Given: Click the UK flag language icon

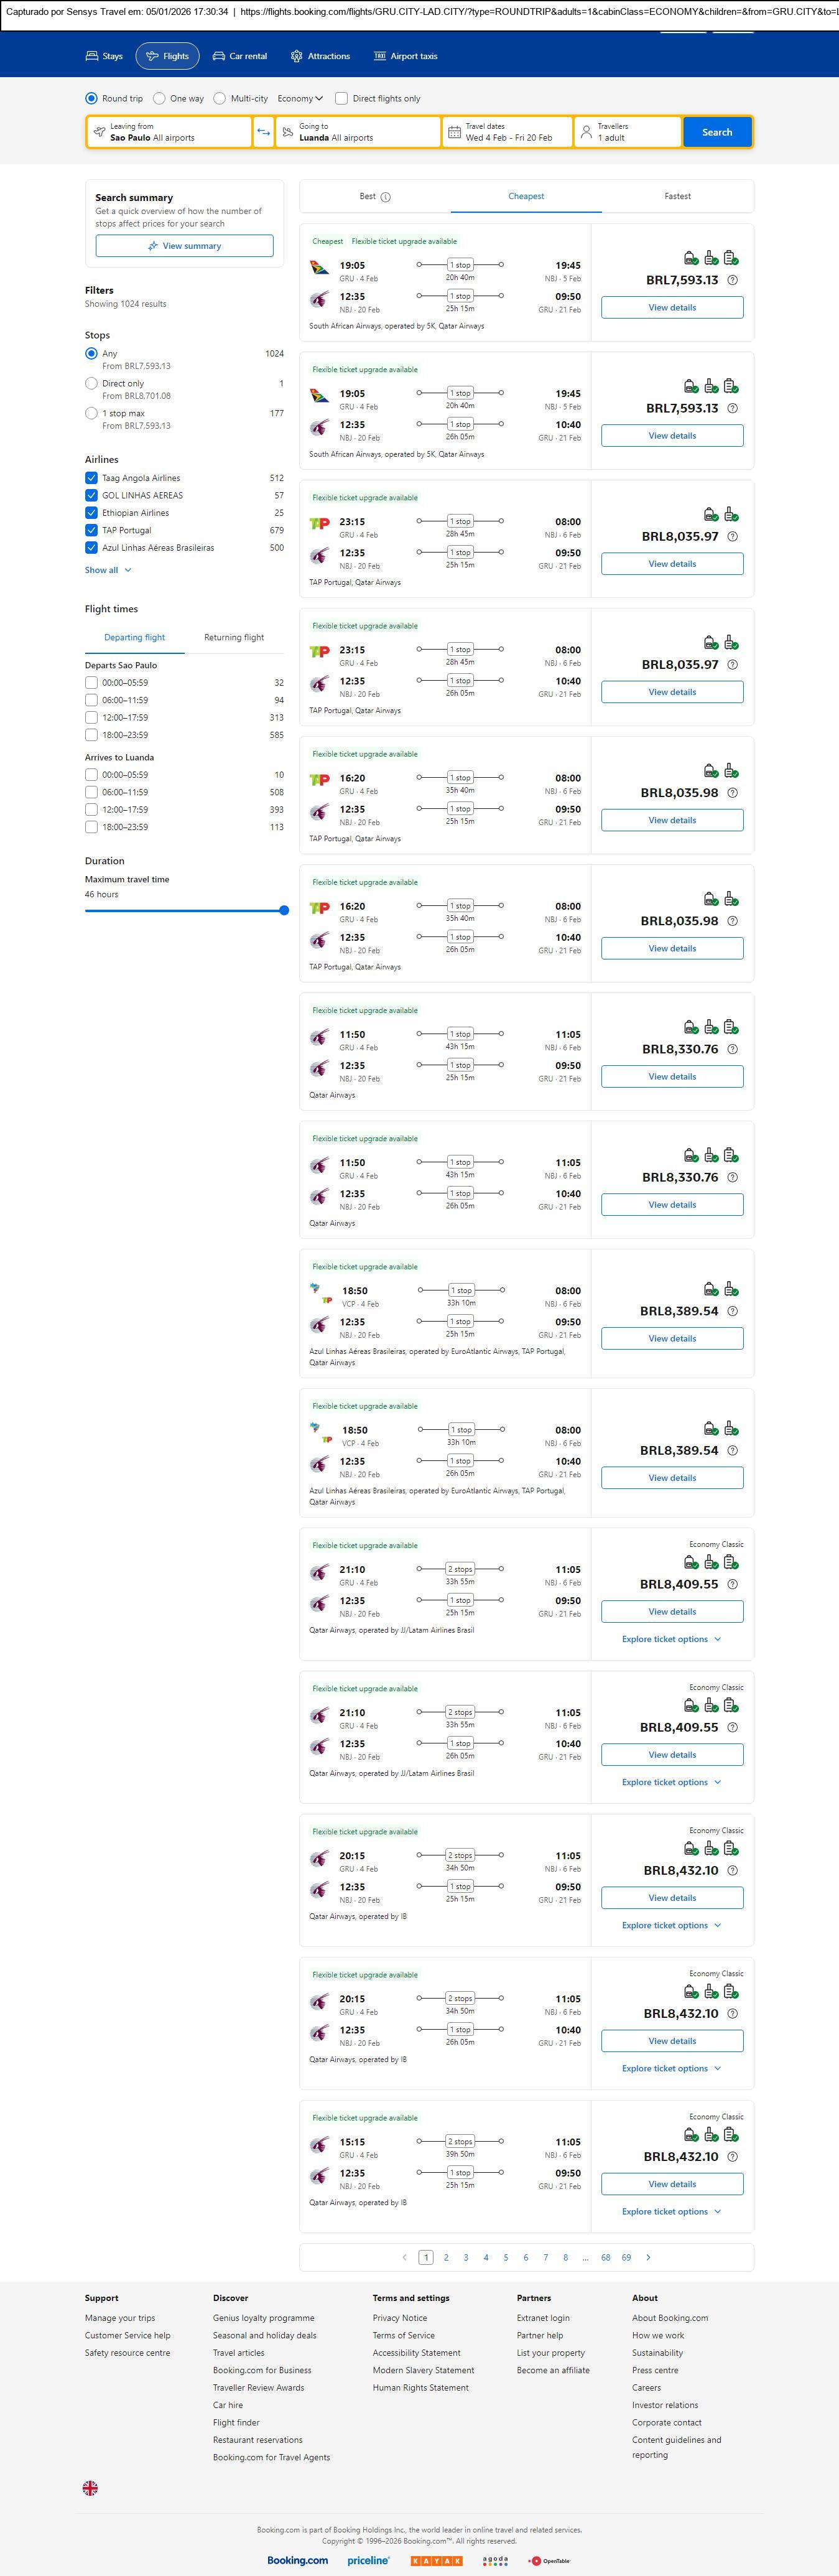Looking at the screenshot, I should (90, 2487).
